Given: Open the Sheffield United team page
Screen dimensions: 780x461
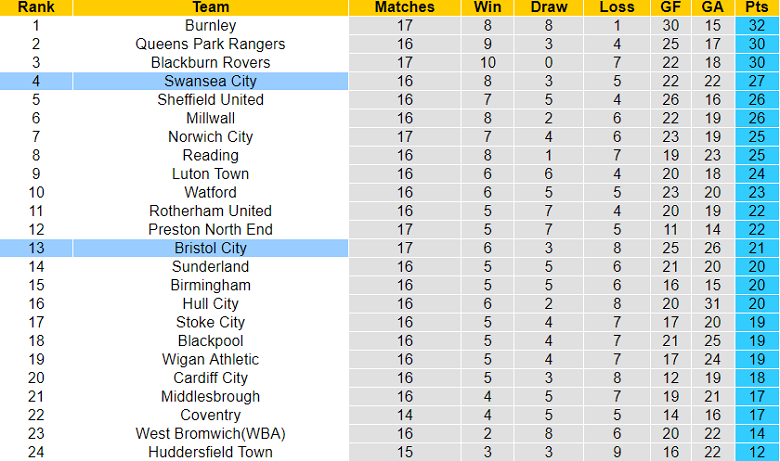Looking at the screenshot, I should pyautogui.click(x=210, y=99).
